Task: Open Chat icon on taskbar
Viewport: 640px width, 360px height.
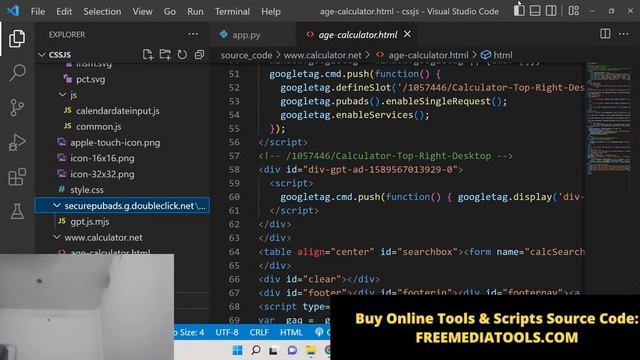Action: point(292,350)
